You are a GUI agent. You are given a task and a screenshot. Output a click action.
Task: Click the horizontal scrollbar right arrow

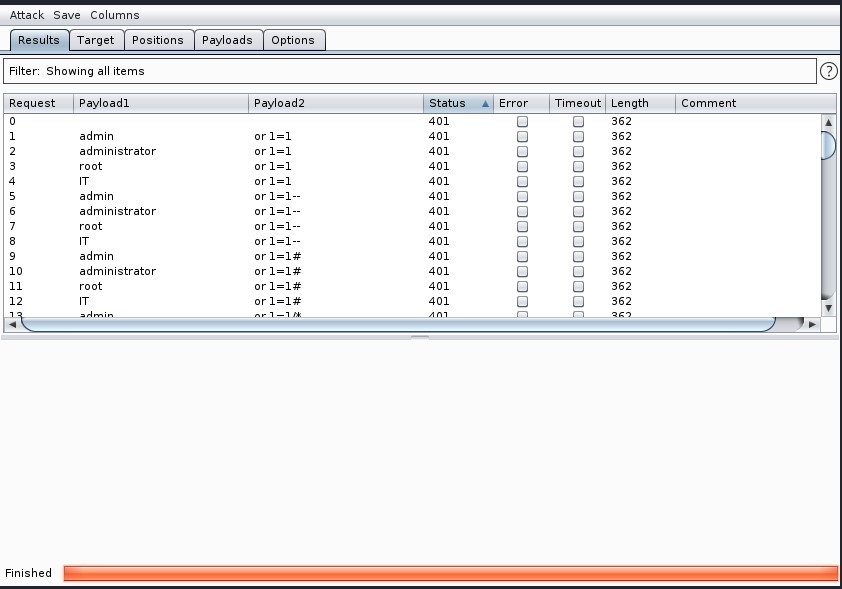pos(812,324)
